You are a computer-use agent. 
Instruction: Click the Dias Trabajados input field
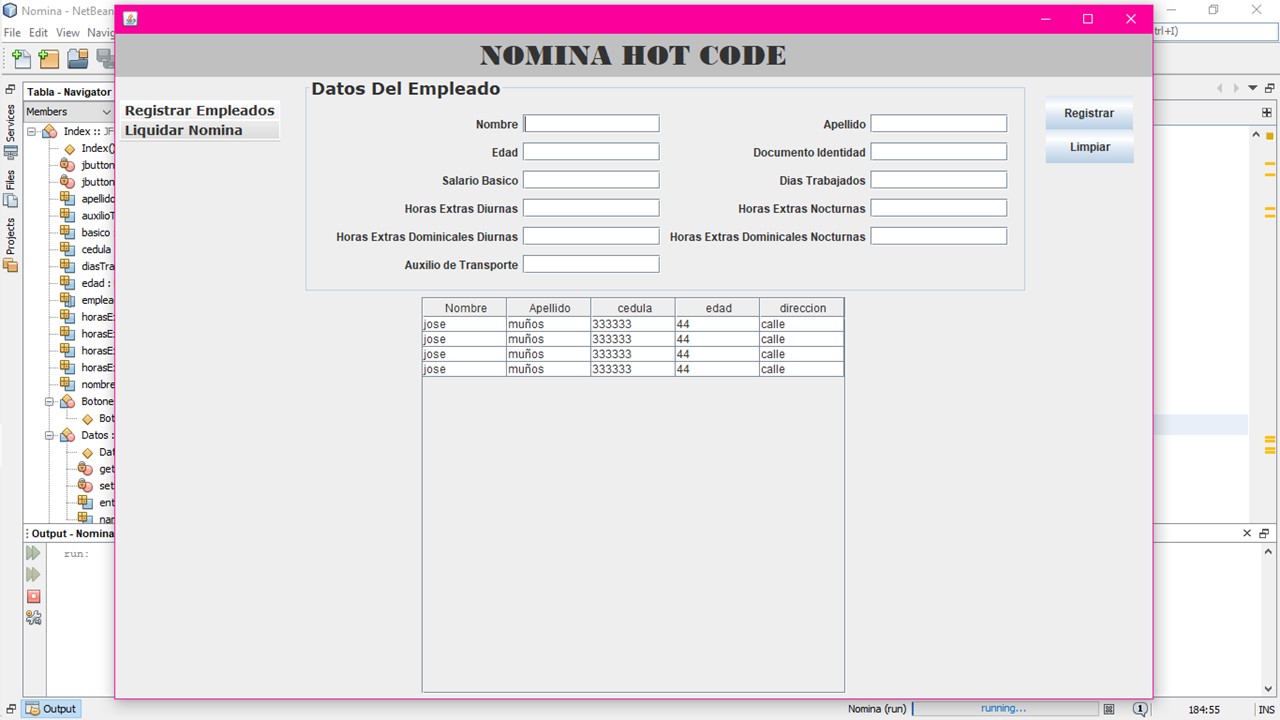939,180
